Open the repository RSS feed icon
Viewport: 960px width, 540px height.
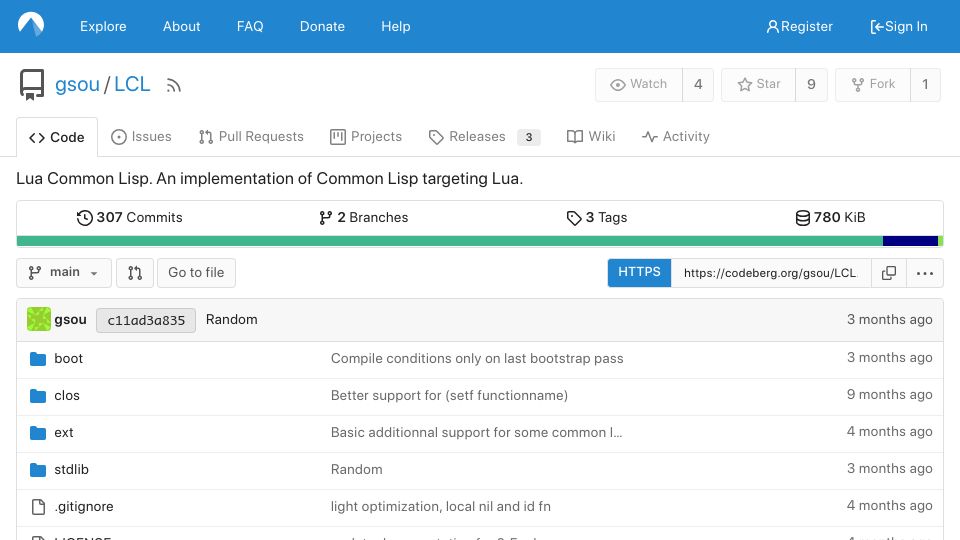coord(173,85)
